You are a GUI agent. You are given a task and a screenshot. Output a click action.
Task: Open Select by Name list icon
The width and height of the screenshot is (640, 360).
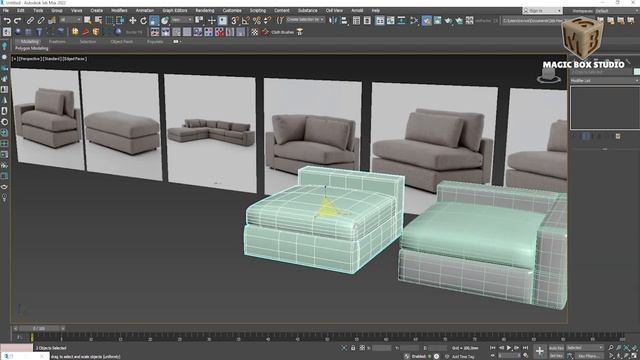(98, 20)
